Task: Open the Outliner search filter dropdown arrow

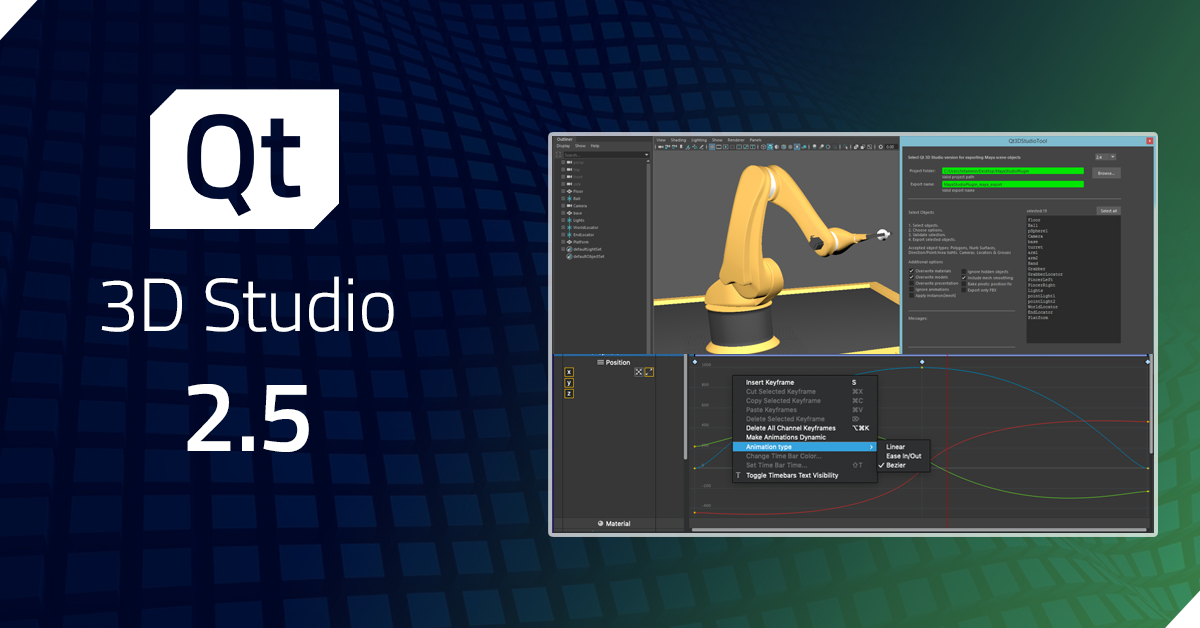Action: pyautogui.click(x=648, y=154)
